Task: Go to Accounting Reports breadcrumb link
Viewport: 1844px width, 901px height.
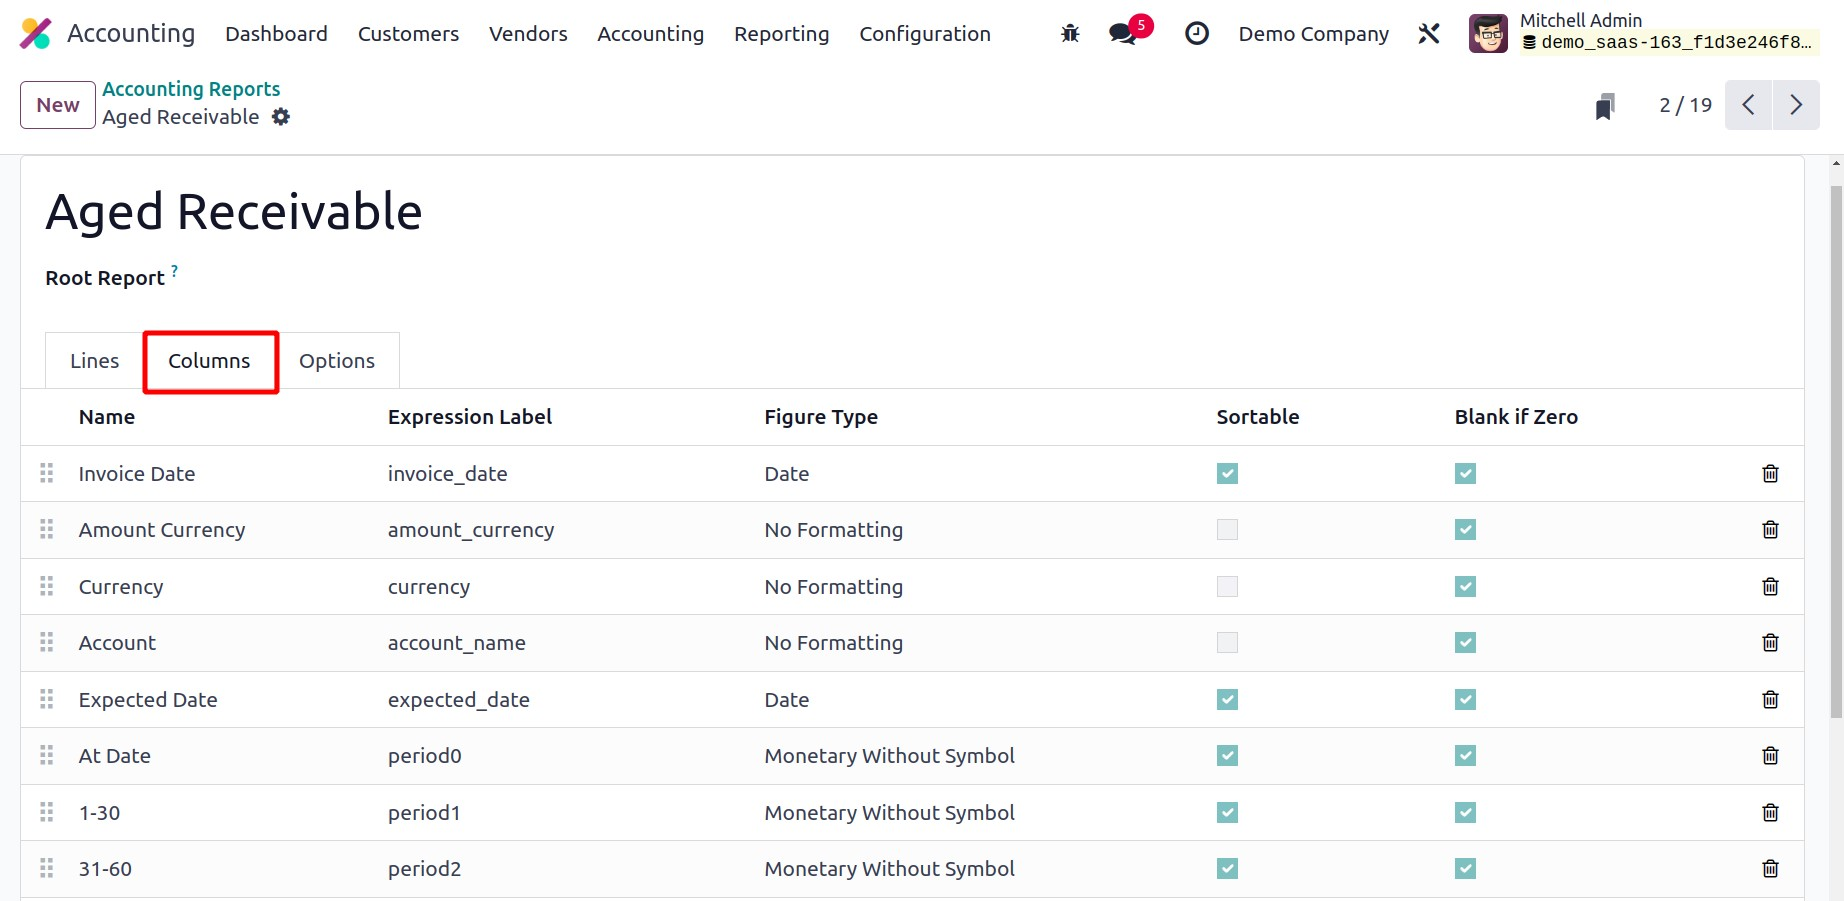Action: pyautogui.click(x=191, y=89)
